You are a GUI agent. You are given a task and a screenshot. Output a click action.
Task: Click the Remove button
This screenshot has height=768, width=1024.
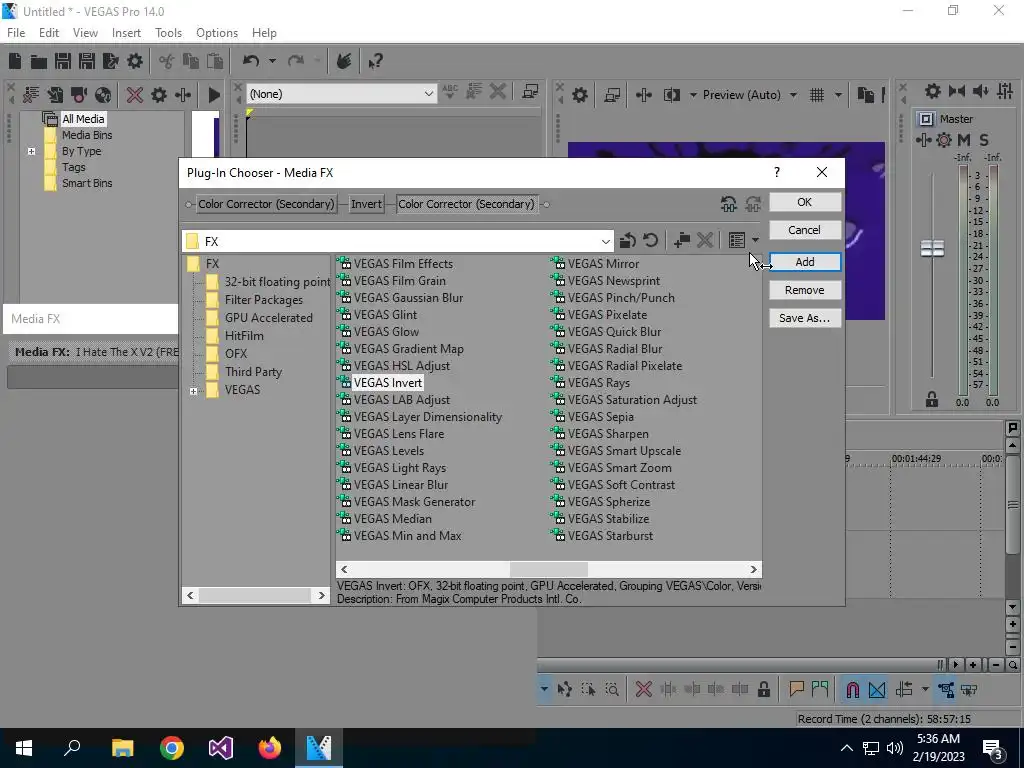805,290
